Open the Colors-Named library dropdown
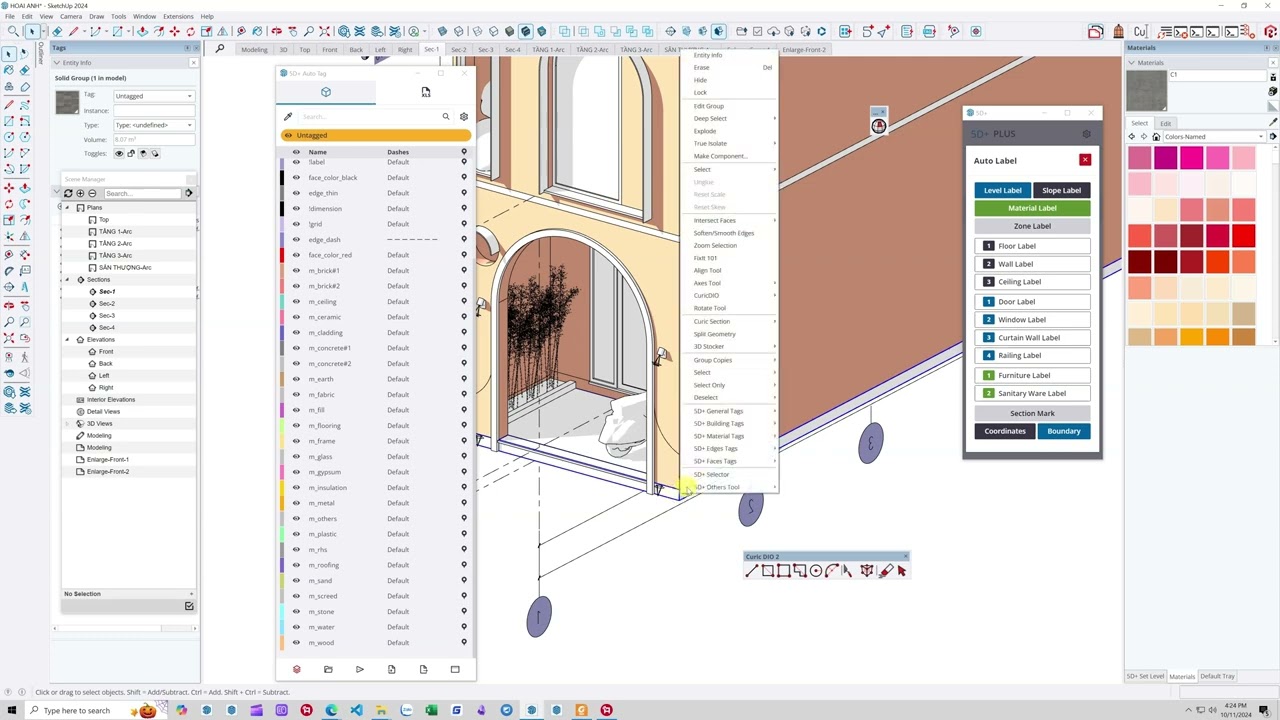1280x720 pixels. (x=1214, y=137)
